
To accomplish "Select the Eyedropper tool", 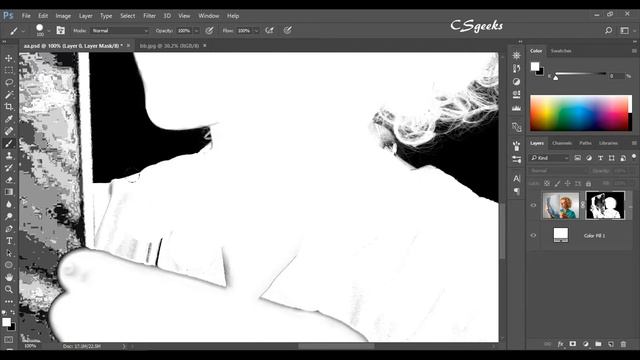I will [x=9, y=119].
